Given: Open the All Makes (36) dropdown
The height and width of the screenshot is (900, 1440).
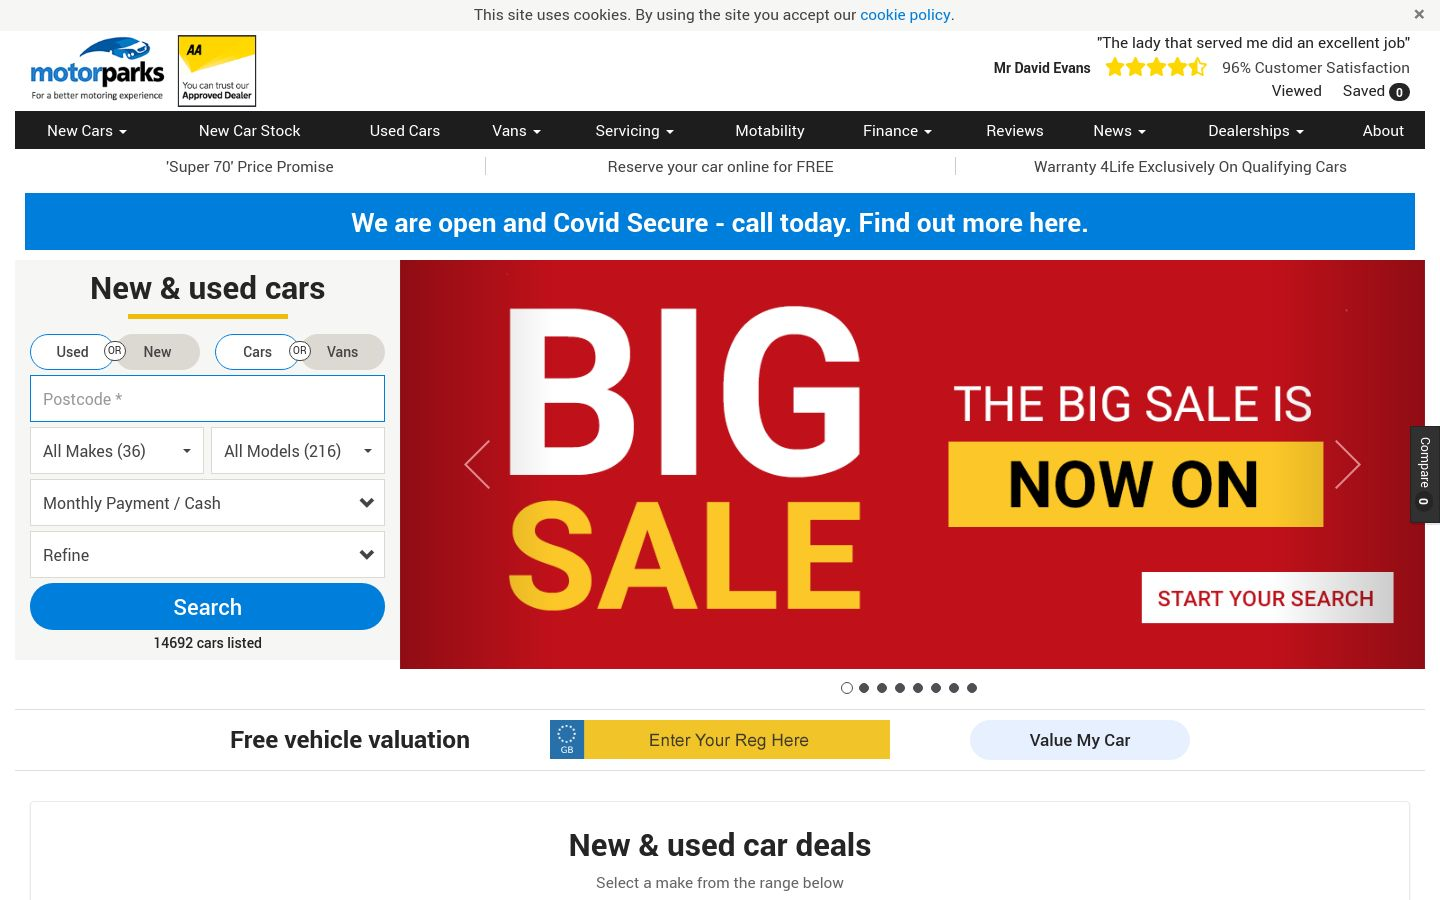Looking at the screenshot, I should click(x=117, y=451).
